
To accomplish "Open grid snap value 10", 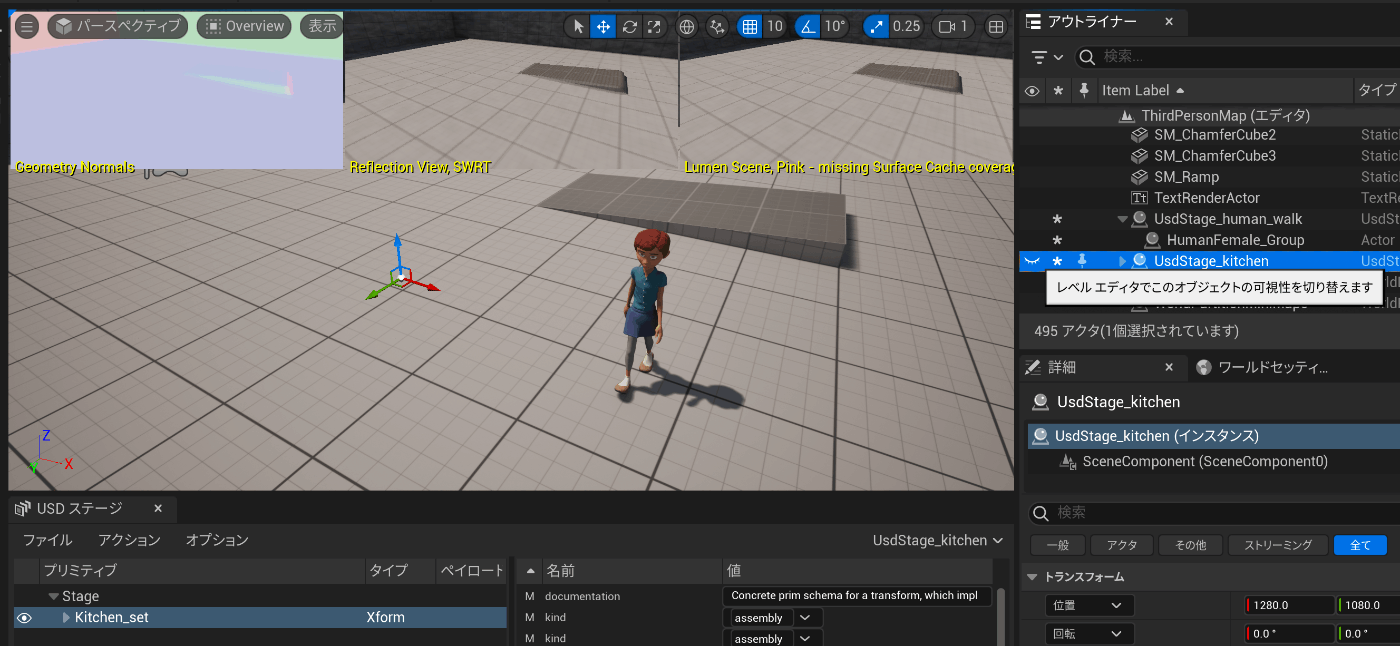I will (x=774, y=27).
